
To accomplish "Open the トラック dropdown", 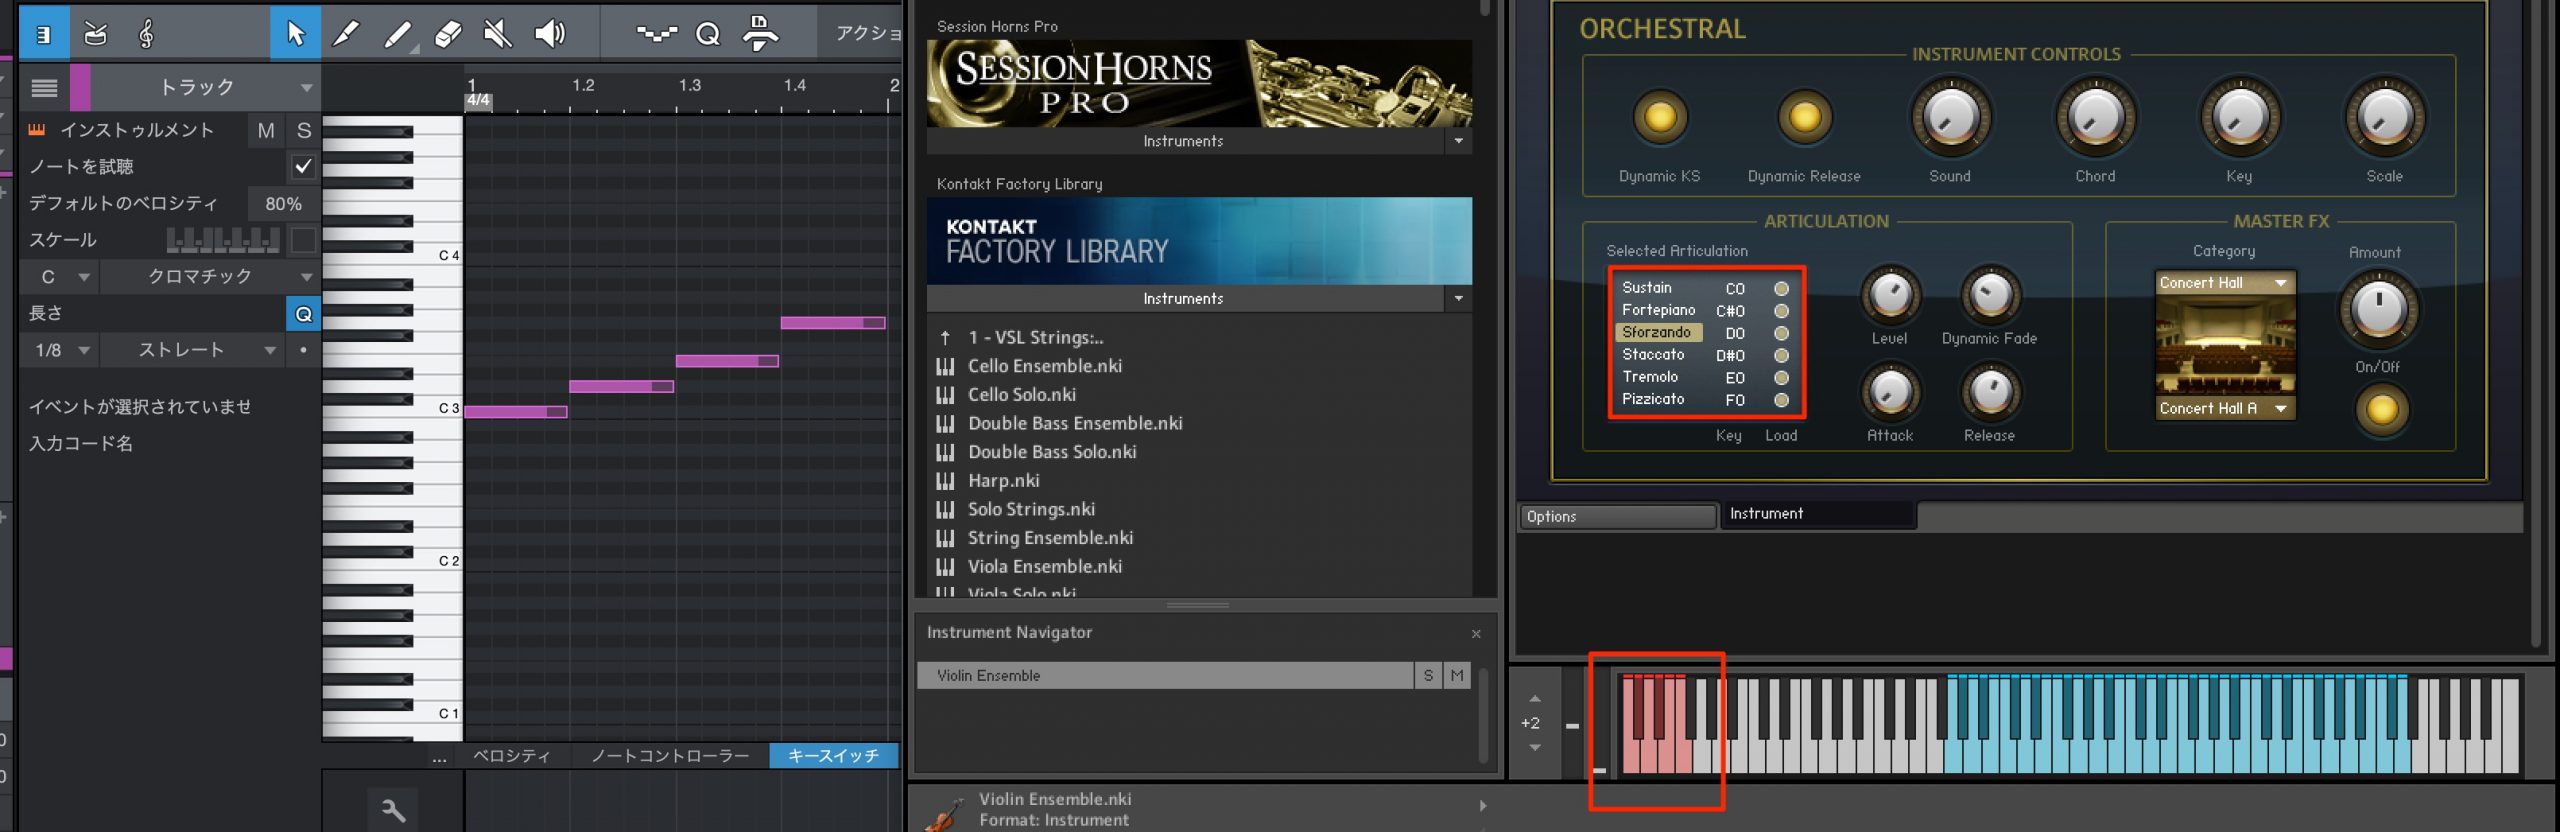I will (x=205, y=88).
